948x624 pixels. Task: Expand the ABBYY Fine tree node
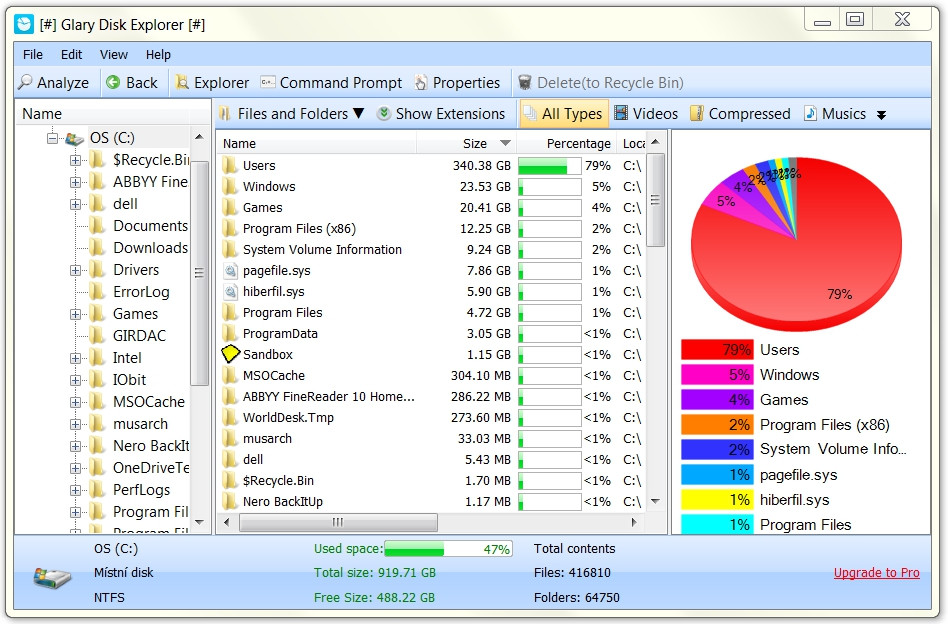tap(75, 182)
